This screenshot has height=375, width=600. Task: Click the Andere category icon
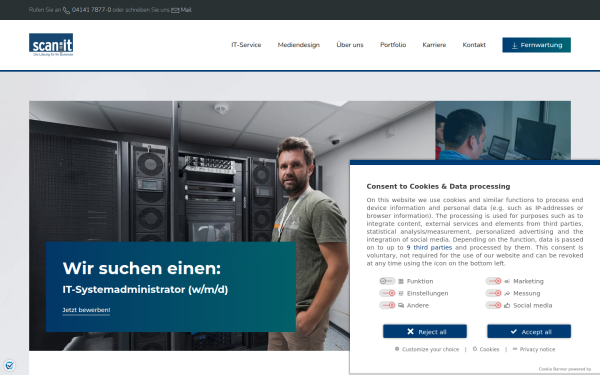[x=401, y=305]
